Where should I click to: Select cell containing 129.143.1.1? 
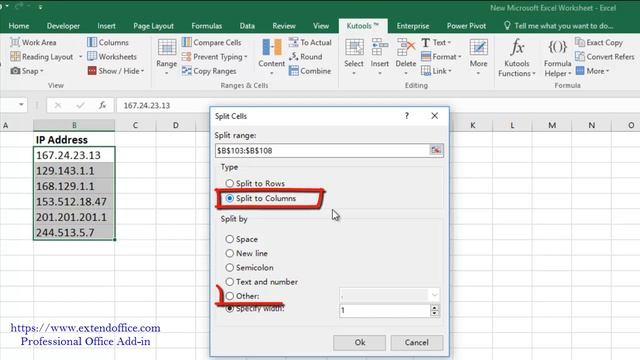[x=74, y=171]
